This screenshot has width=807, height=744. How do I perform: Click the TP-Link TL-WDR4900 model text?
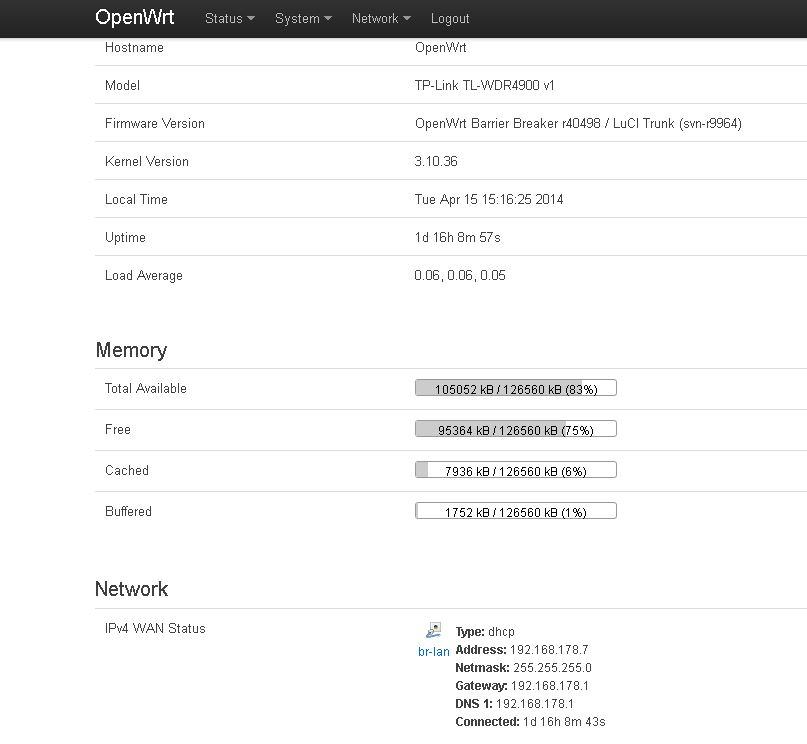(484, 86)
